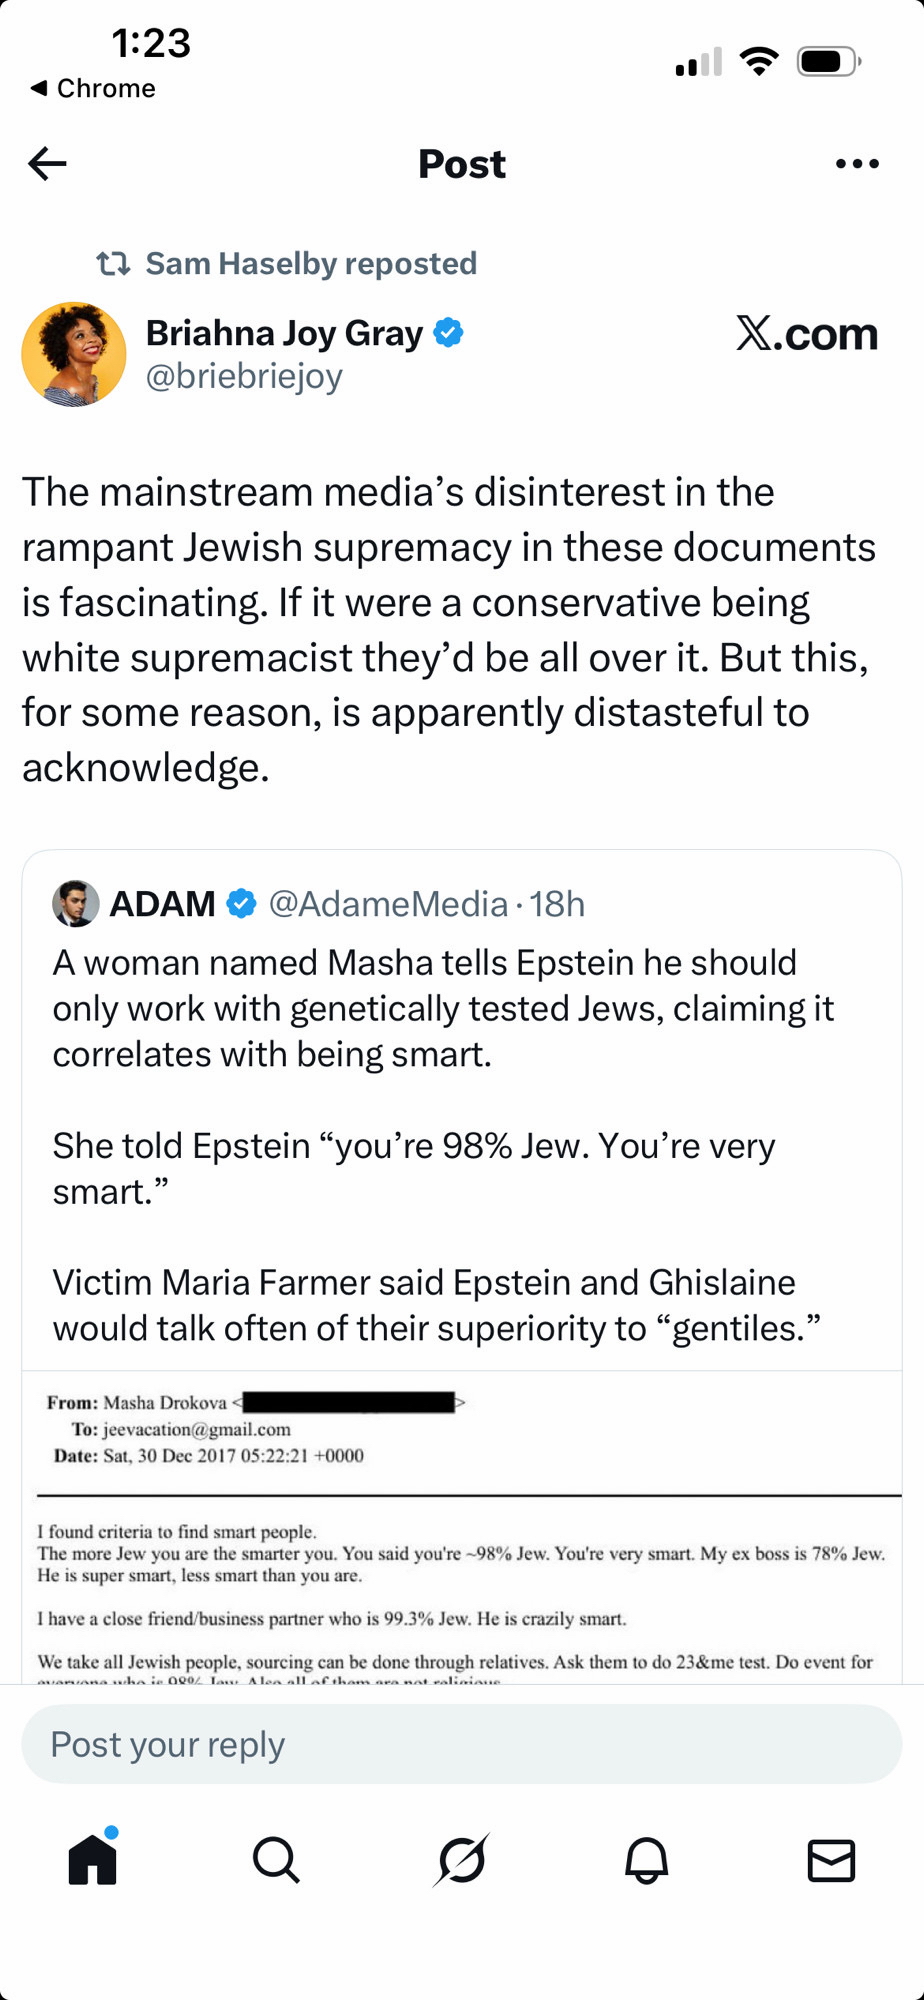Open Sam Haselby reposted label

tap(311, 264)
